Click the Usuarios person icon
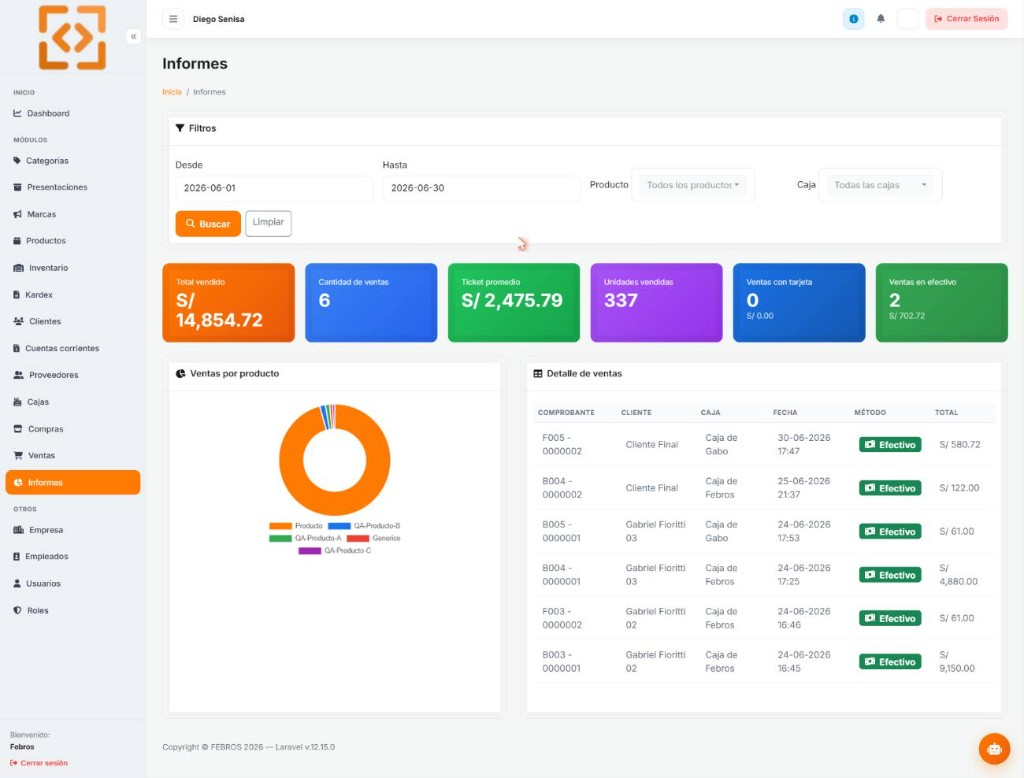1024x778 pixels. pyautogui.click(x=17, y=583)
